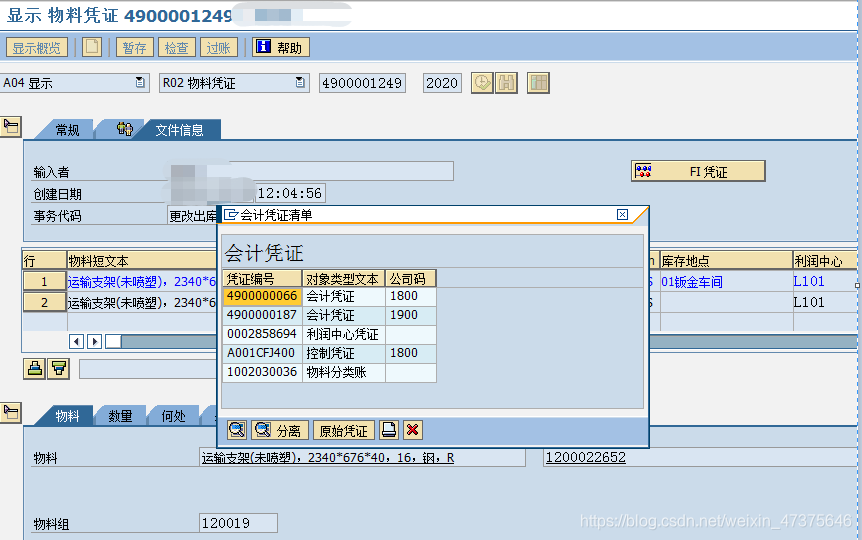Close the 会计凭证清单 dialog
862x540 pixels.
pos(622,214)
